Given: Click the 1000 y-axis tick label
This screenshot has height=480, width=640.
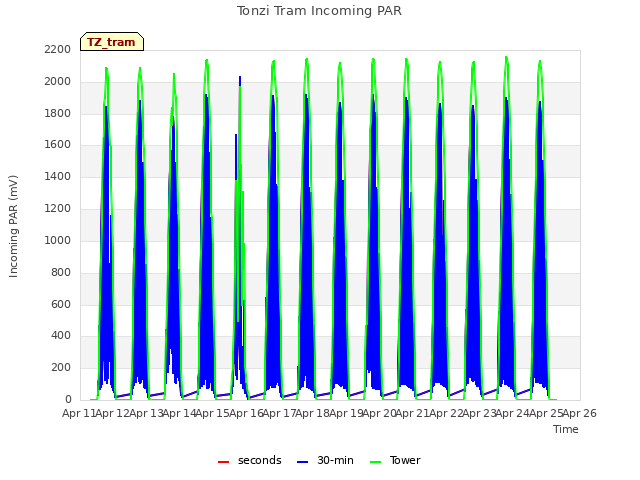Looking at the screenshot, I should tap(58, 240).
